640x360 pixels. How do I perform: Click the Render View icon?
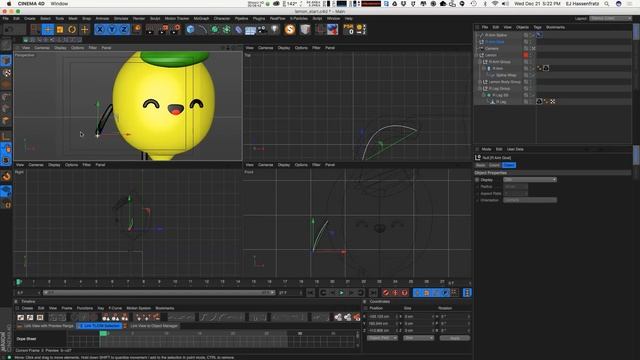(150, 29)
